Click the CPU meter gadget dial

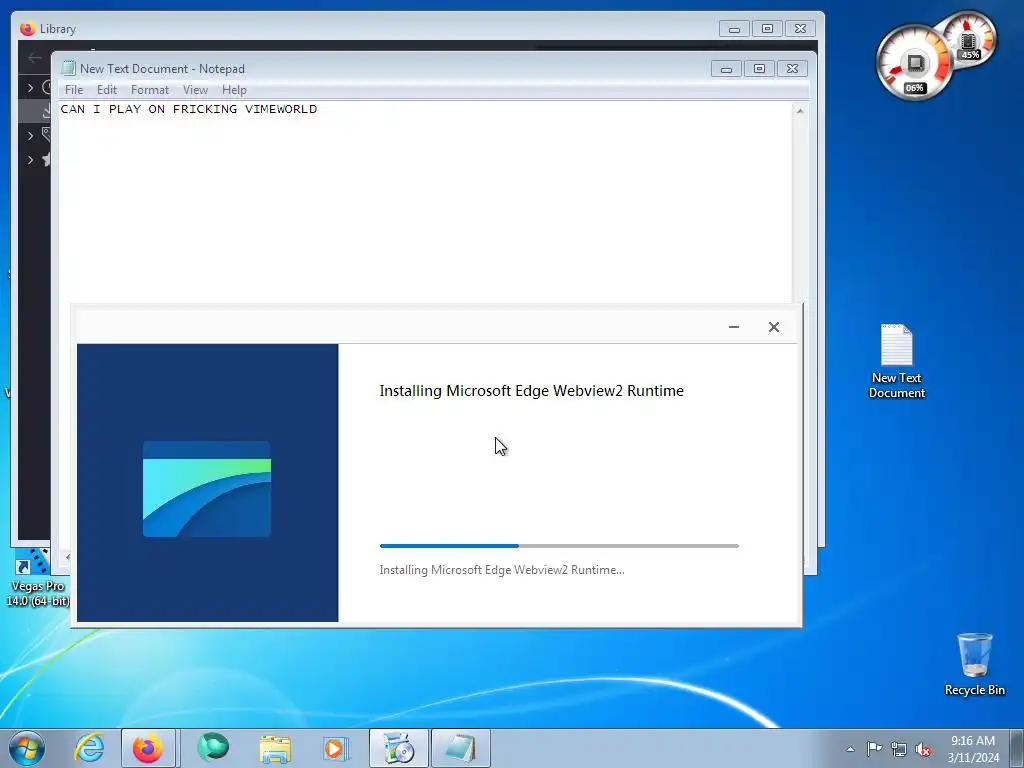coord(914,63)
